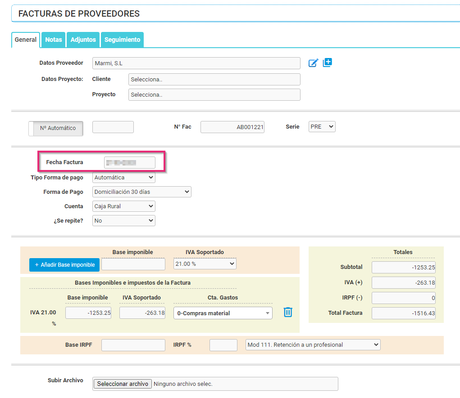The height and width of the screenshot is (398, 460).
Task: Open IVA Soportado 21.00 % dropdown
Action: pos(205,264)
